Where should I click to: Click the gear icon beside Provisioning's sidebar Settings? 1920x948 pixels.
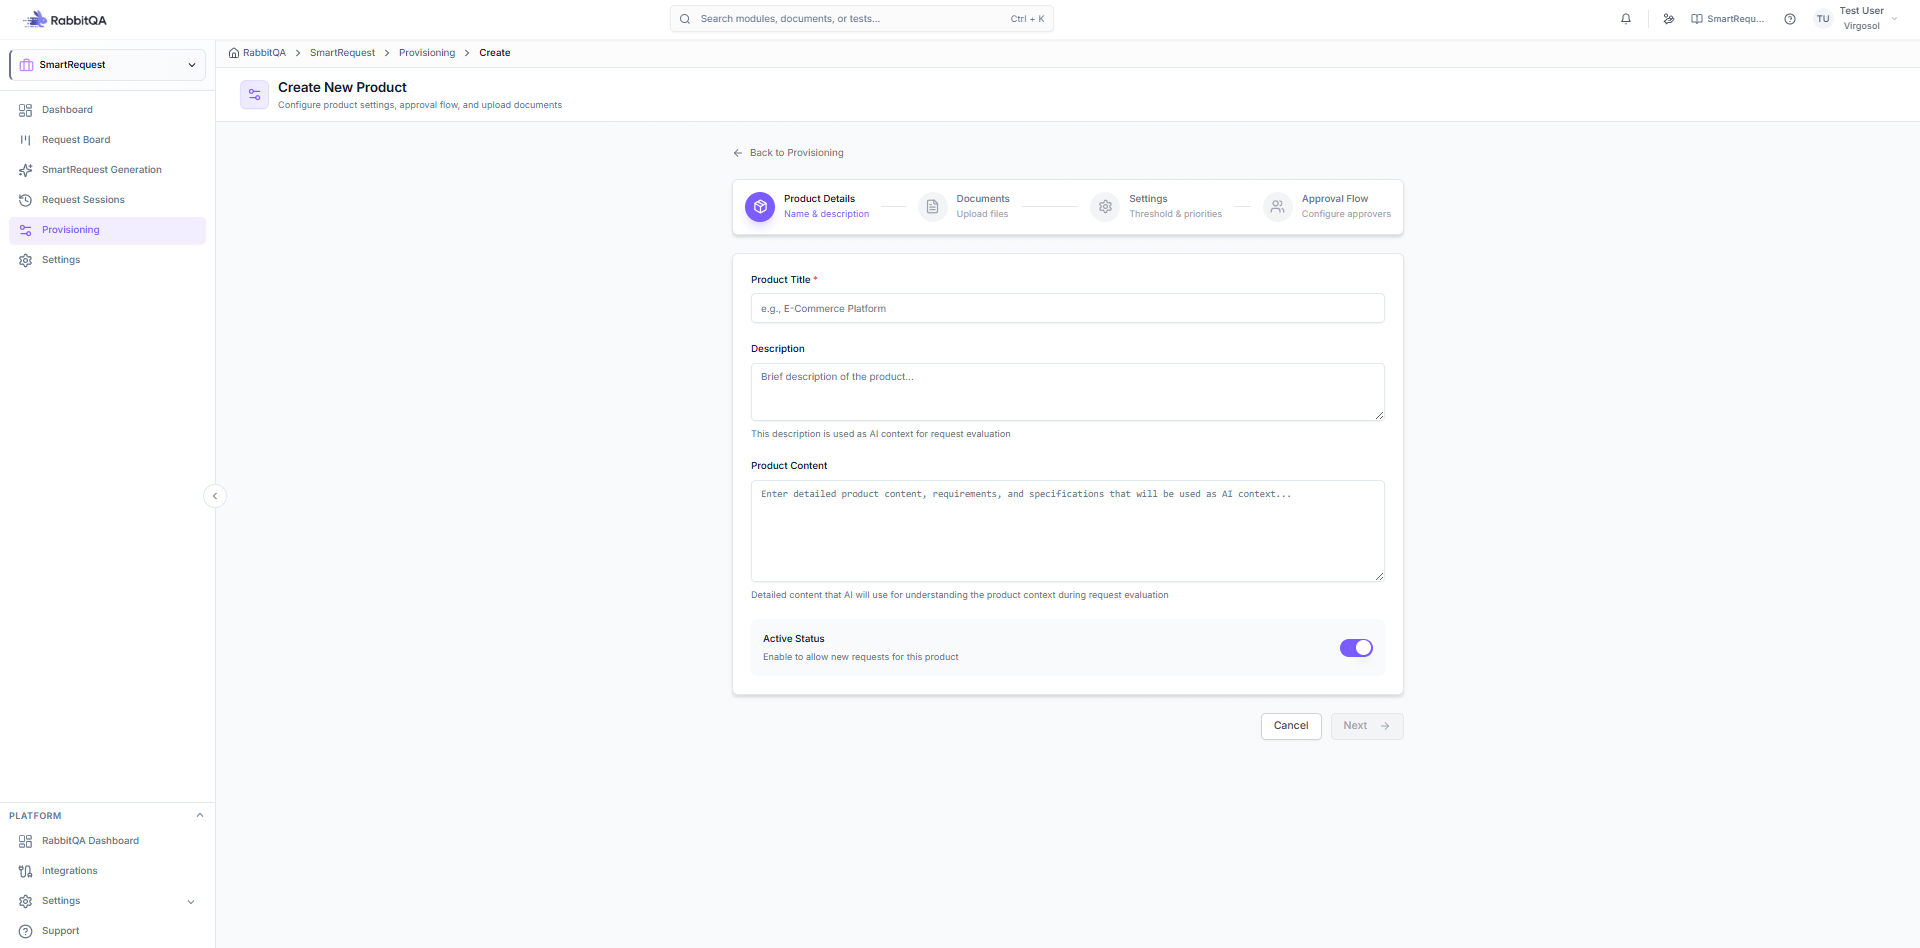pyautogui.click(x=26, y=260)
